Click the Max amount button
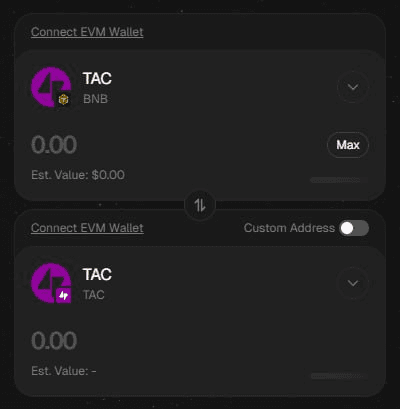Viewport: 400px width, 409px height. pos(348,145)
